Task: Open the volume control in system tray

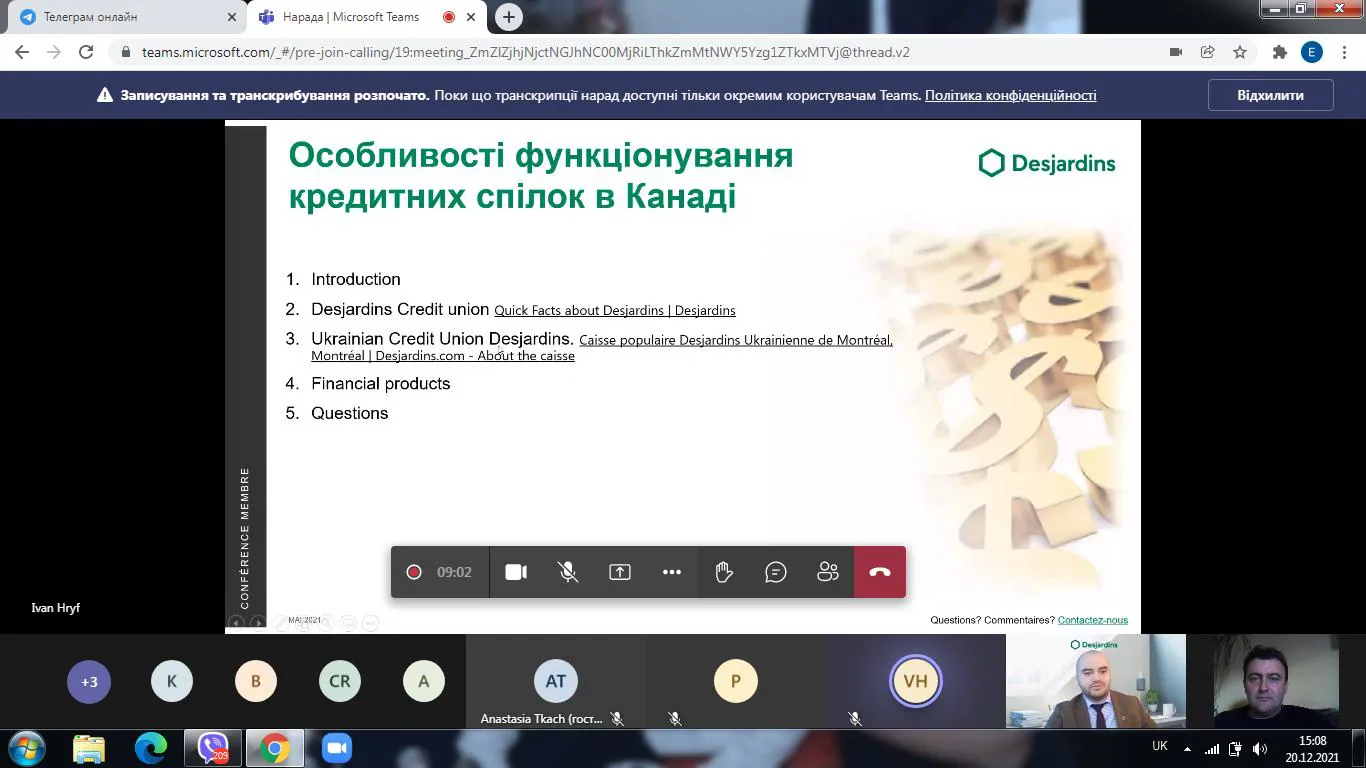Action: pos(1260,748)
